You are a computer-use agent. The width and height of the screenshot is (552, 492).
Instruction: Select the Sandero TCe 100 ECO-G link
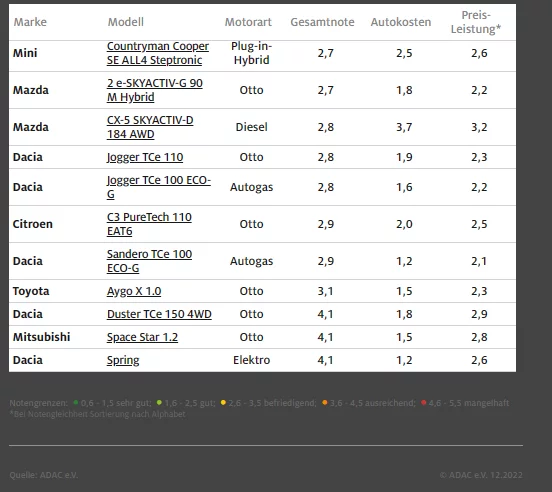click(149, 261)
